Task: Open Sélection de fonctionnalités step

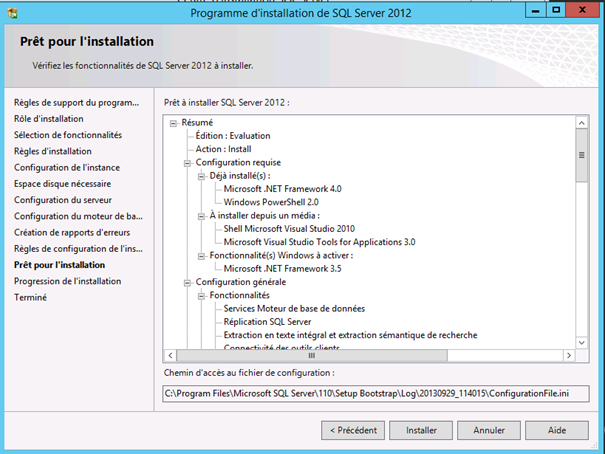Action: (x=68, y=135)
